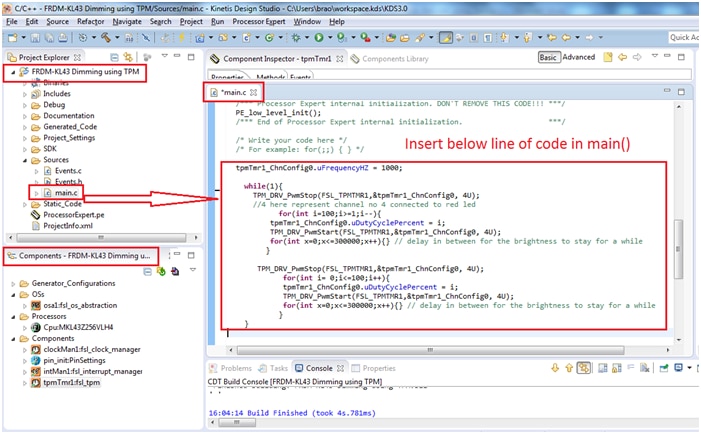Switch to Basic view mode

click(x=548, y=58)
